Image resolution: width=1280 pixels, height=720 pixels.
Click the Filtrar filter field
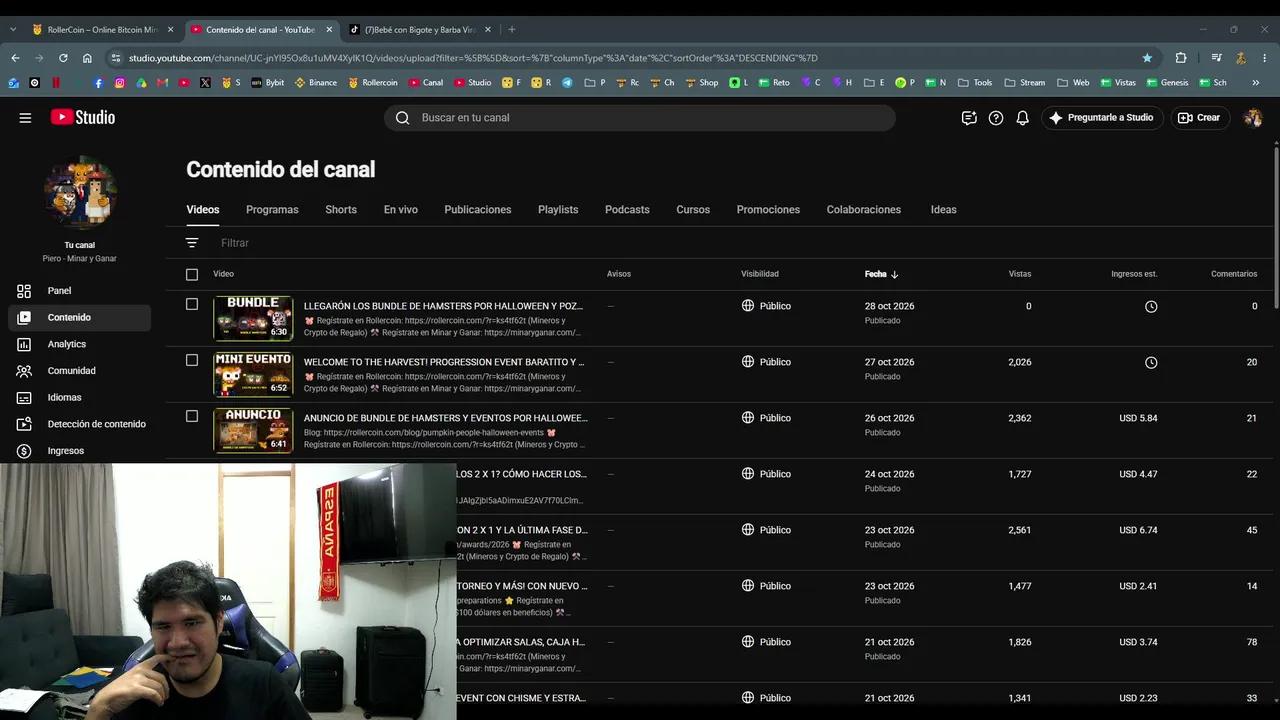tap(235, 243)
